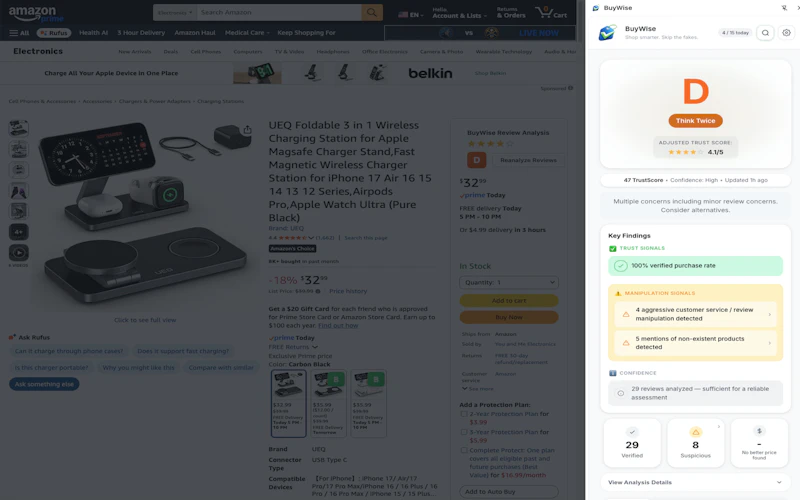Select the second color variant swatch
The height and width of the screenshot is (500, 800).
click(x=329, y=403)
